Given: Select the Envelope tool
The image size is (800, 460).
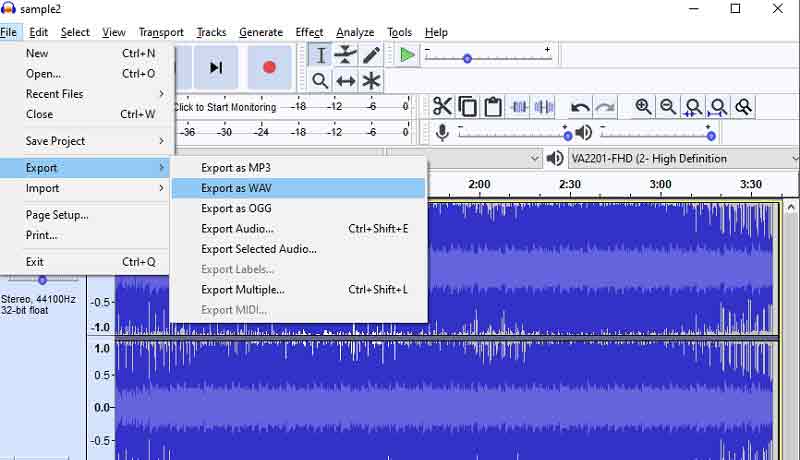Looking at the screenshot, I should tap(345, 55).
